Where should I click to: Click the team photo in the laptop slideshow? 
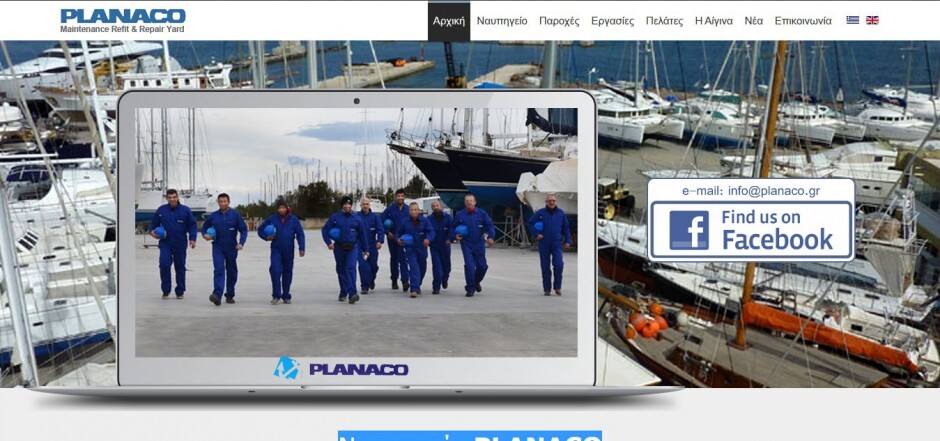pyautogui.click(x=356, y=232)
